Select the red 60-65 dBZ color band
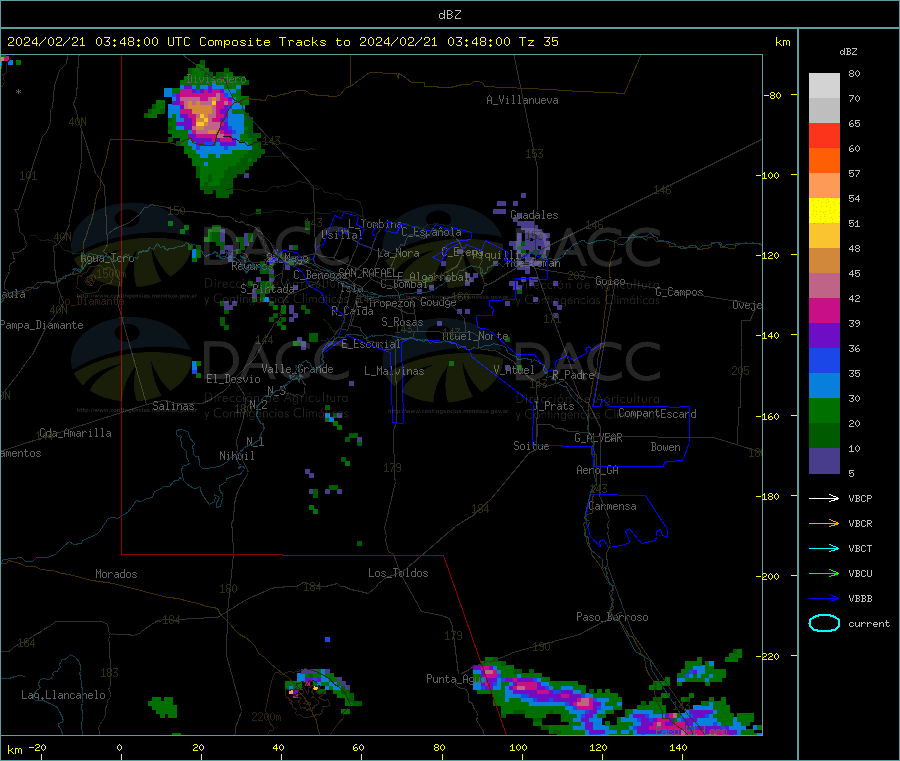The width and height of the screenshot is (900, 761). 824,135
